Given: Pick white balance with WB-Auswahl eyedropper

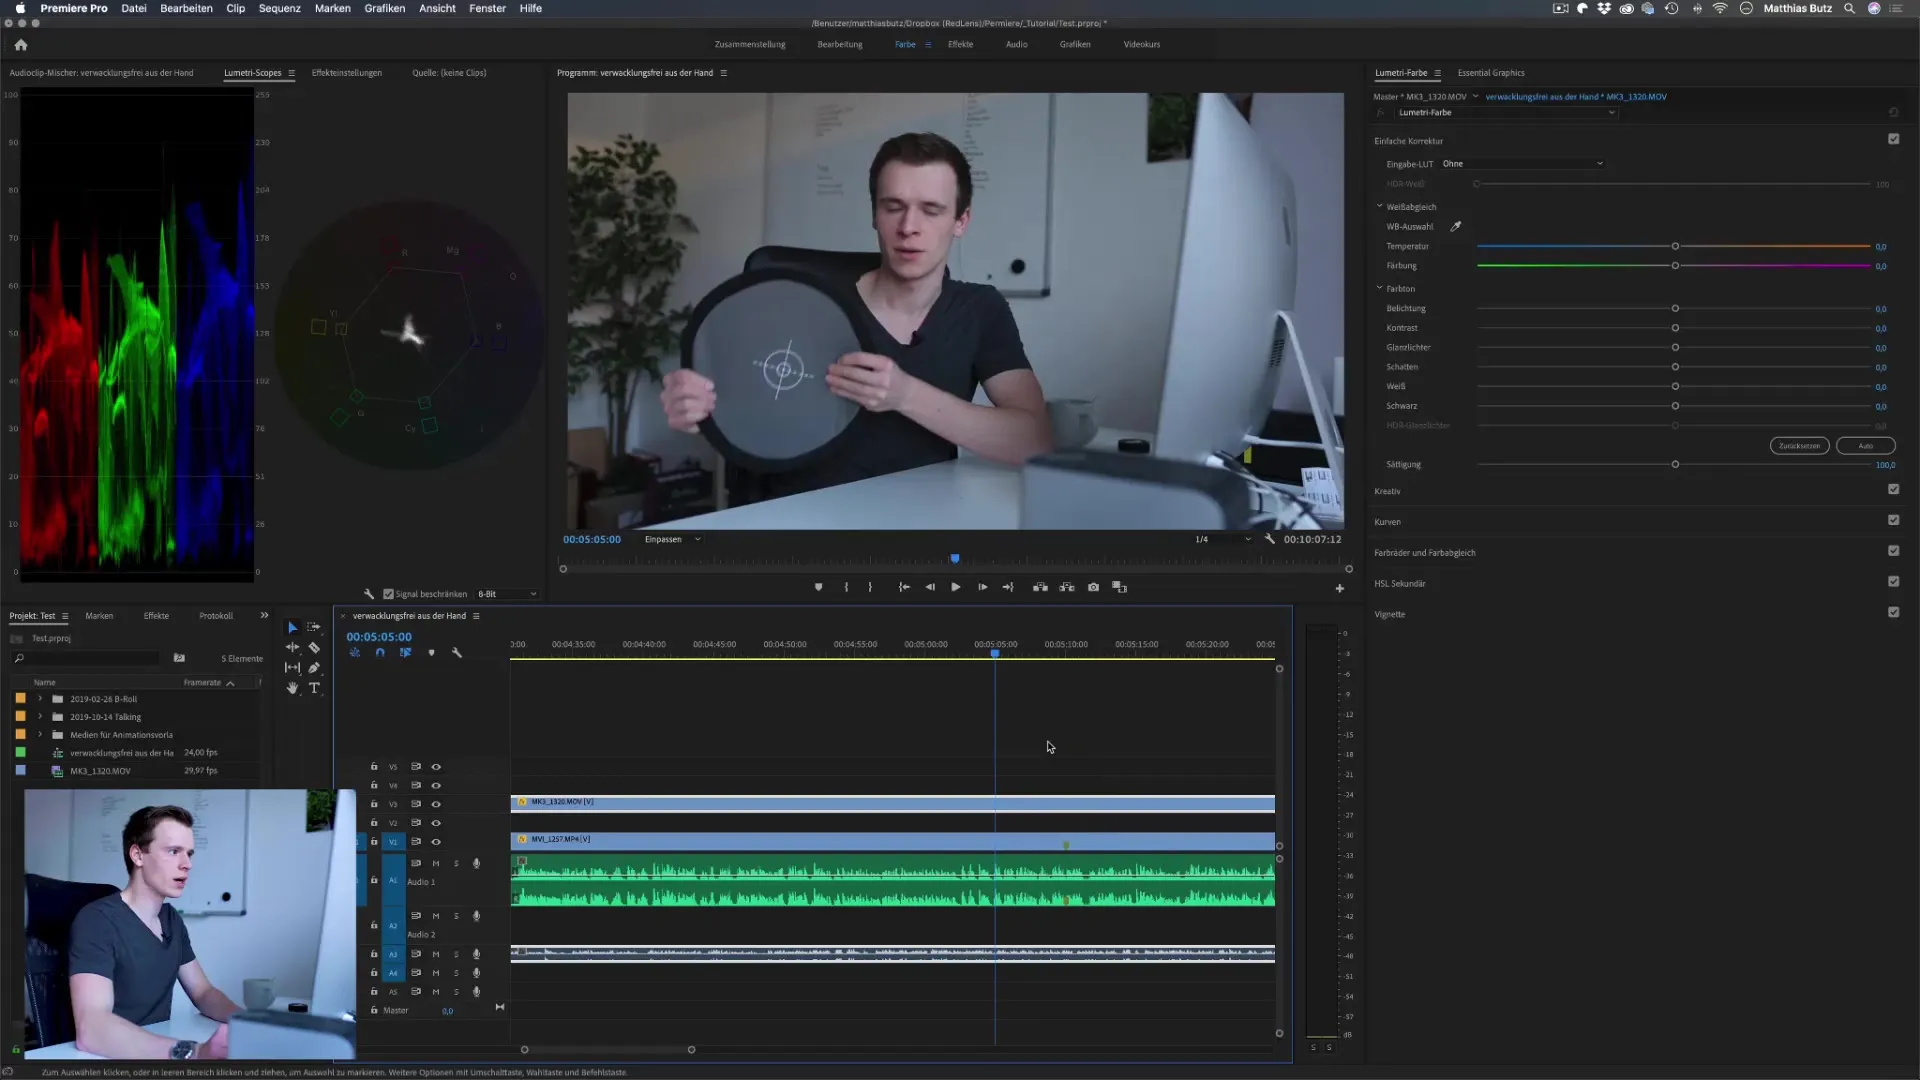Looking at the screenshot, I should [x=1456, y=227].
